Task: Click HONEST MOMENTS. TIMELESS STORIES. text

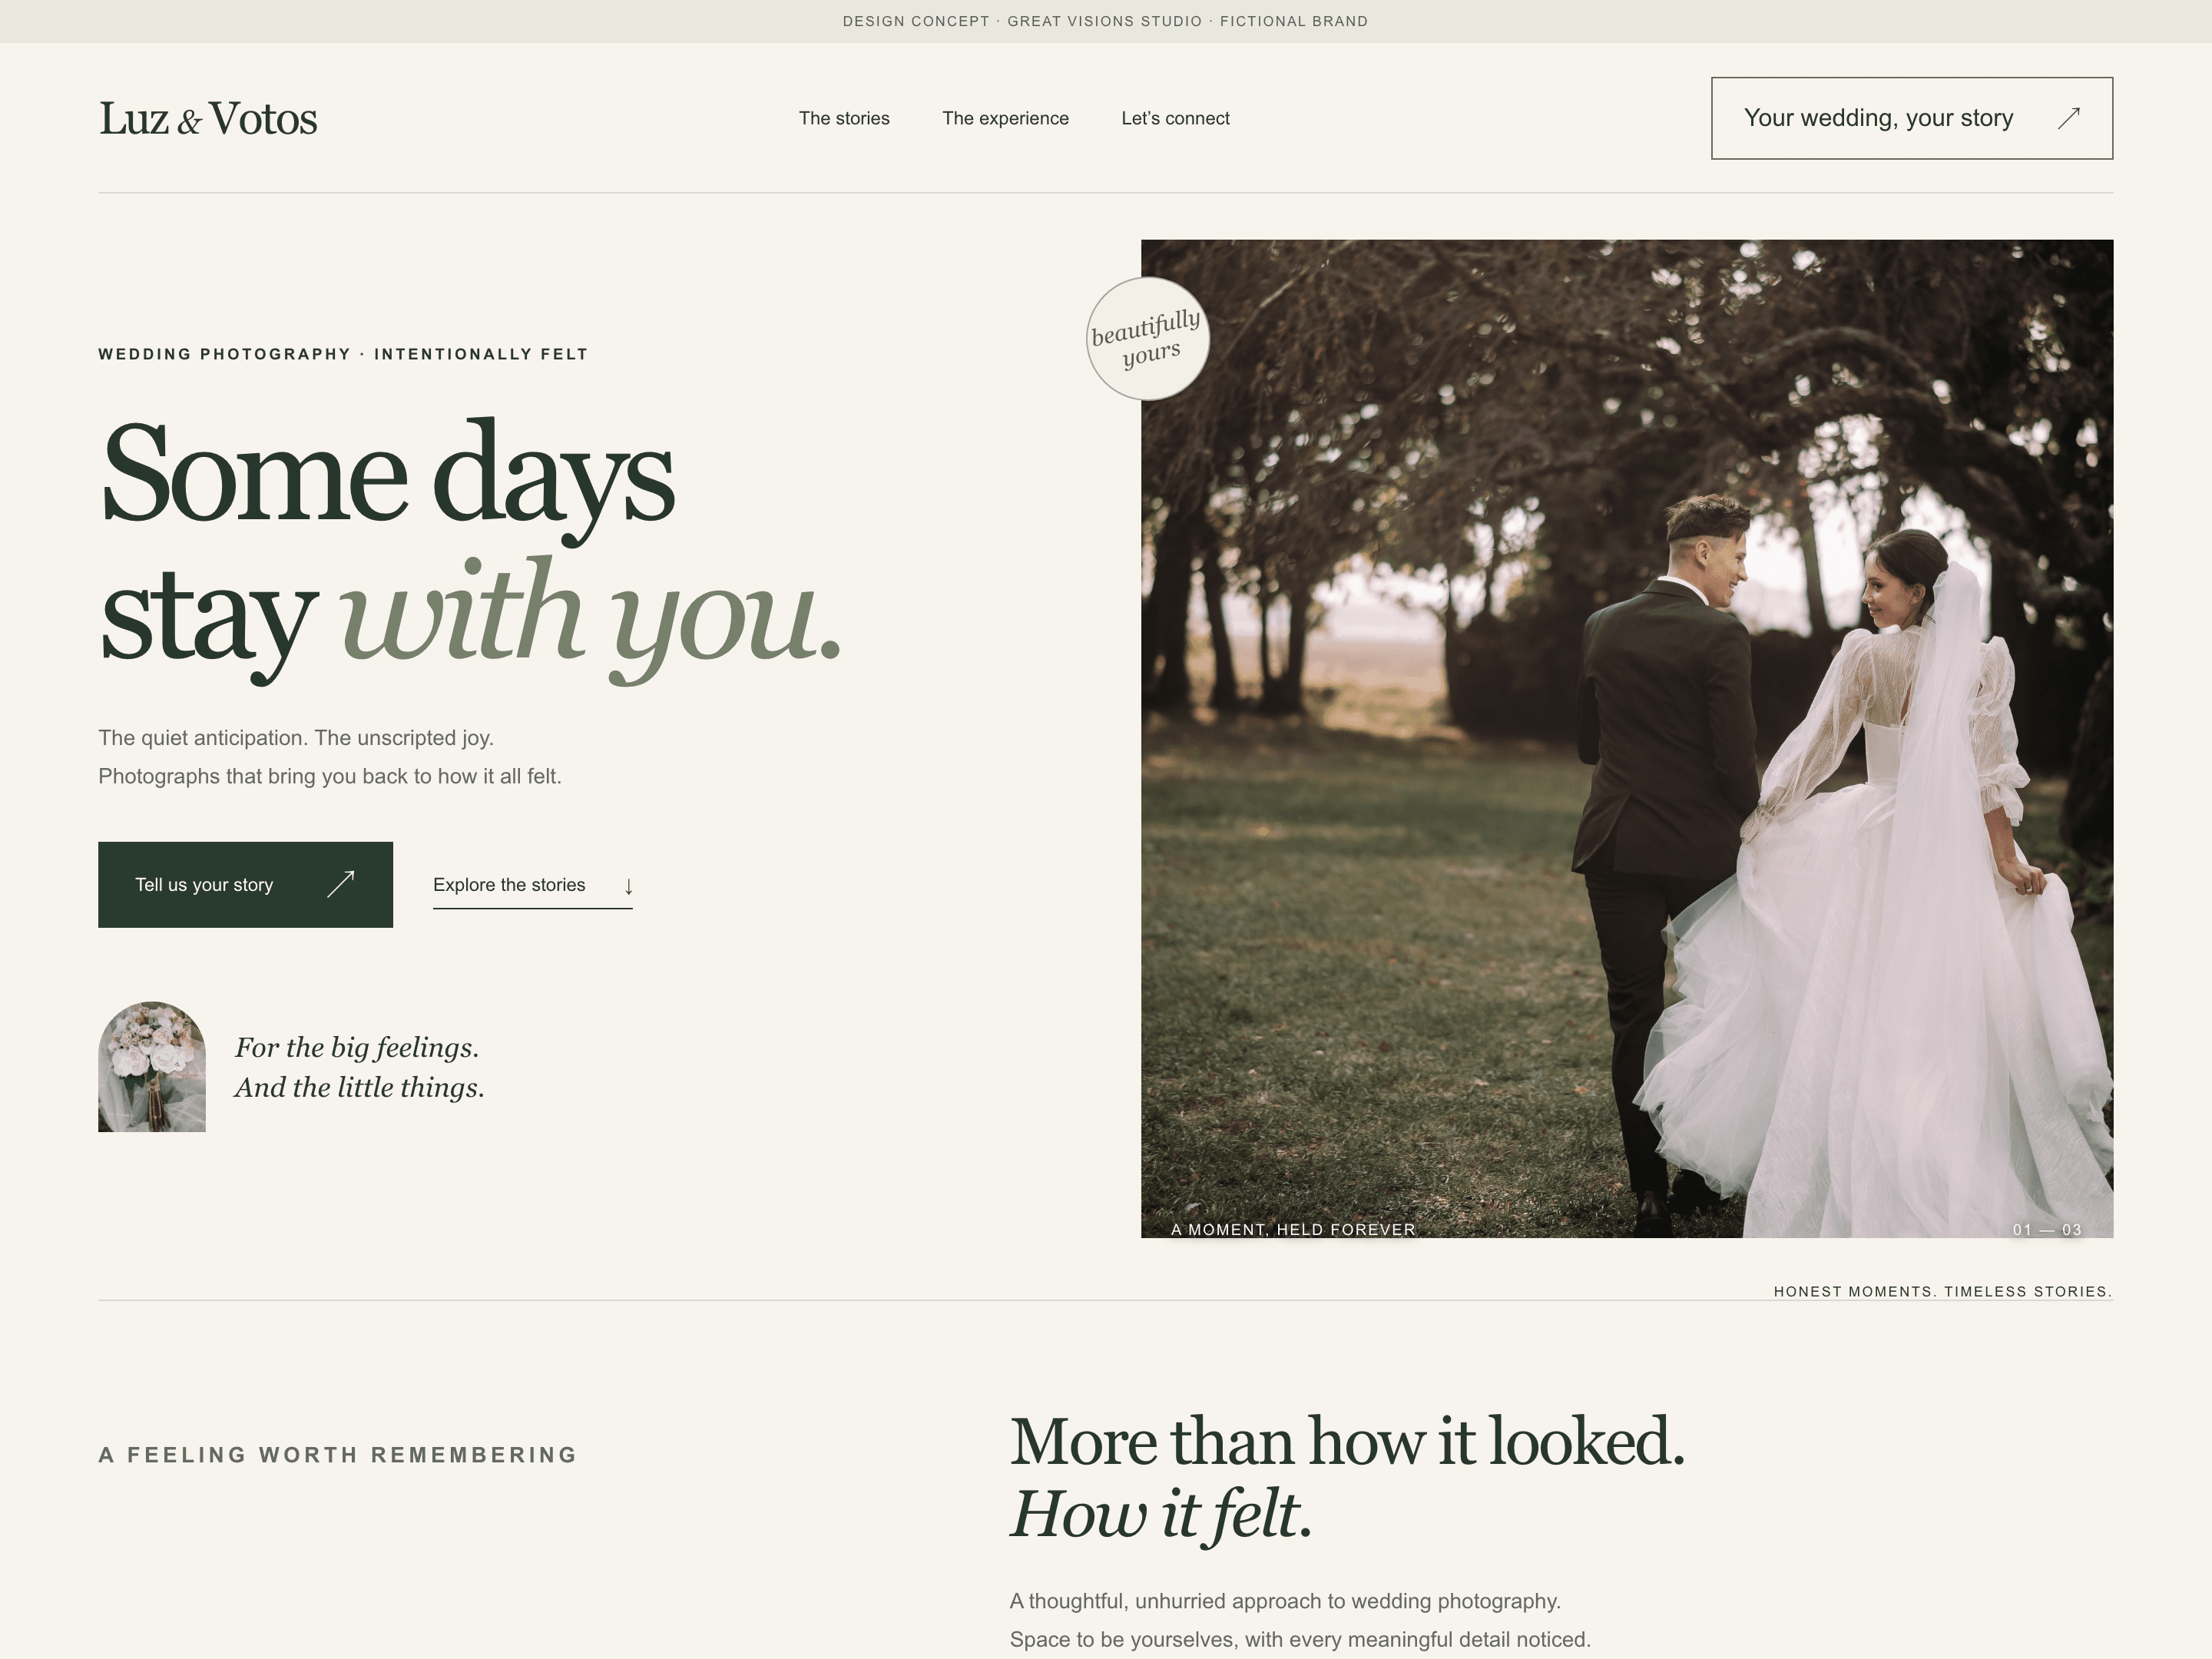Action: 1943,1291
